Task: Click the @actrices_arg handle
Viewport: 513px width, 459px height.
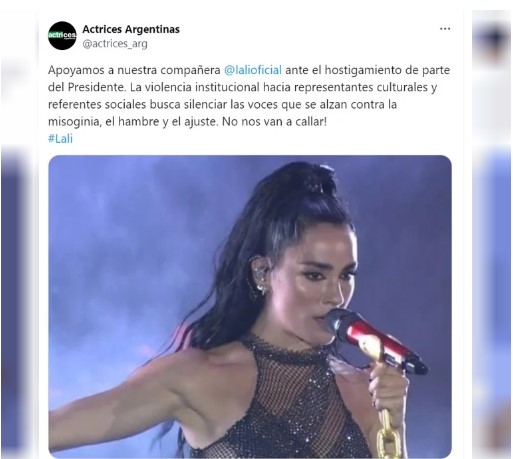Action: click(115, 44)
